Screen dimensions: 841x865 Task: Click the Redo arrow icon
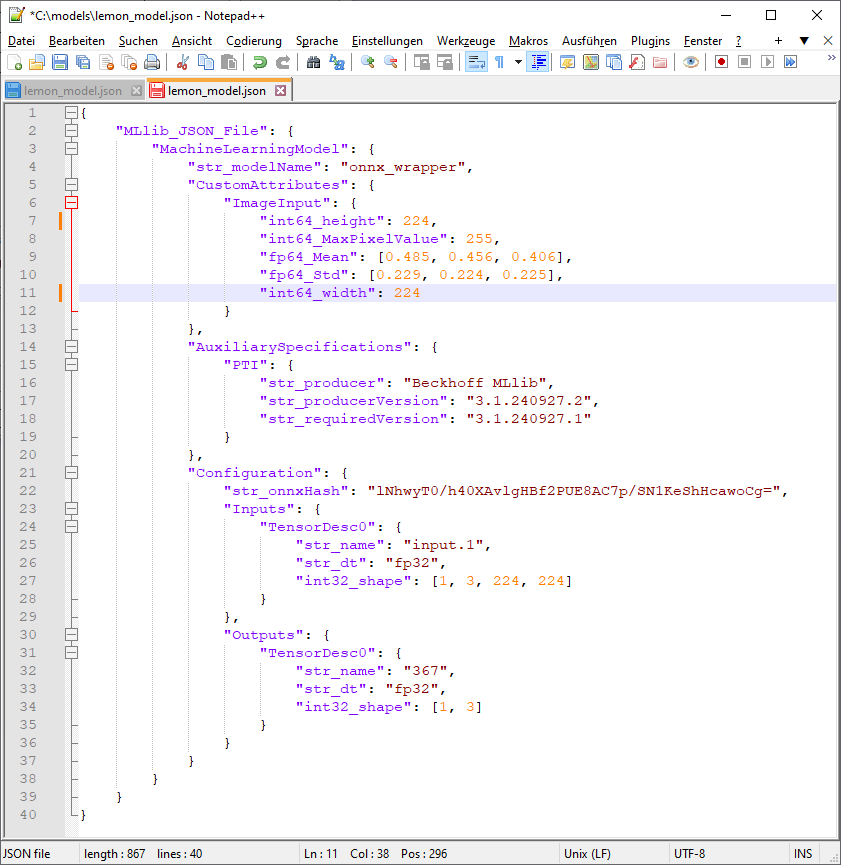[283, 62]
